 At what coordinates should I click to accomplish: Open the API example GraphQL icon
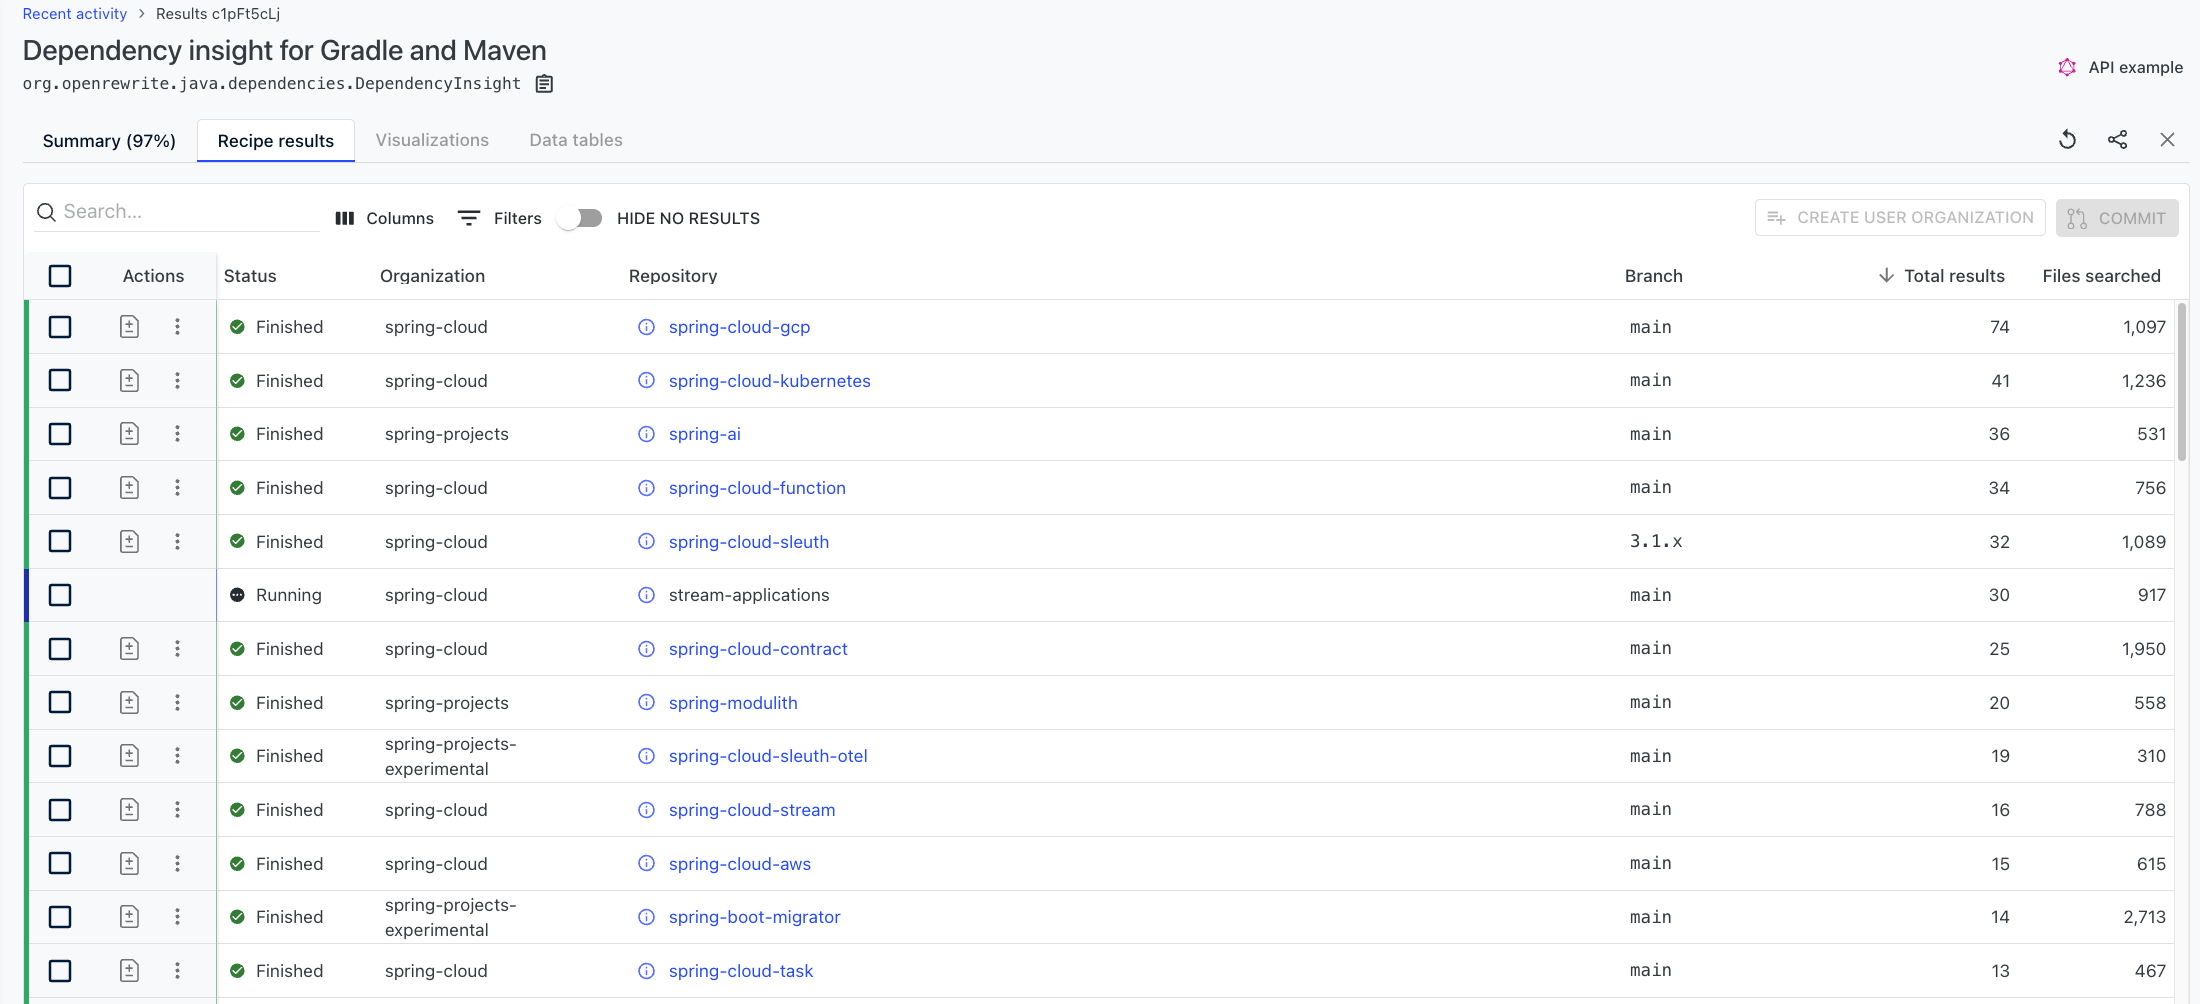coord(2066,67)
